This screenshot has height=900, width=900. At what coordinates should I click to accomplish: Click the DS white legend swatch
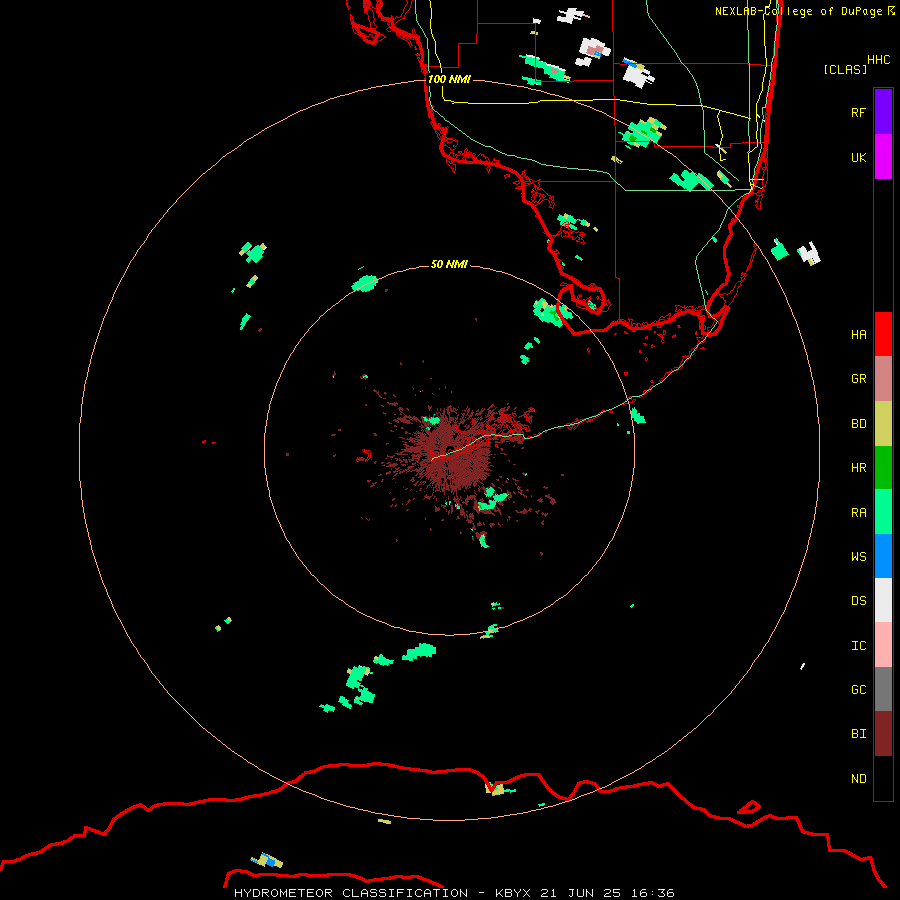[883, 600]
